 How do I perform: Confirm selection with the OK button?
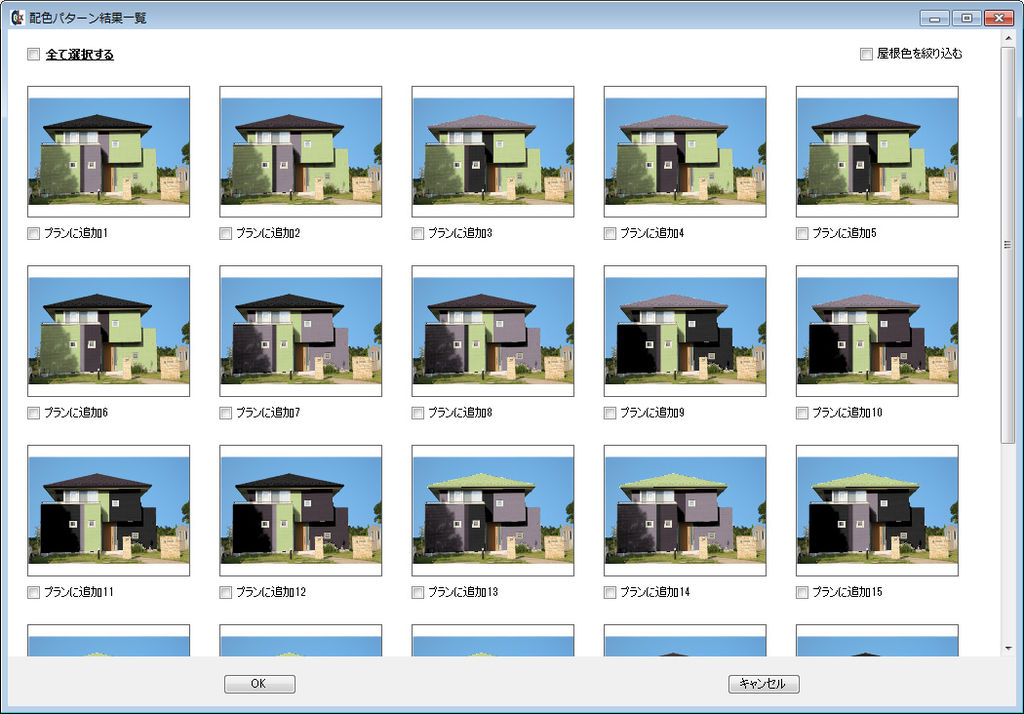259,684
